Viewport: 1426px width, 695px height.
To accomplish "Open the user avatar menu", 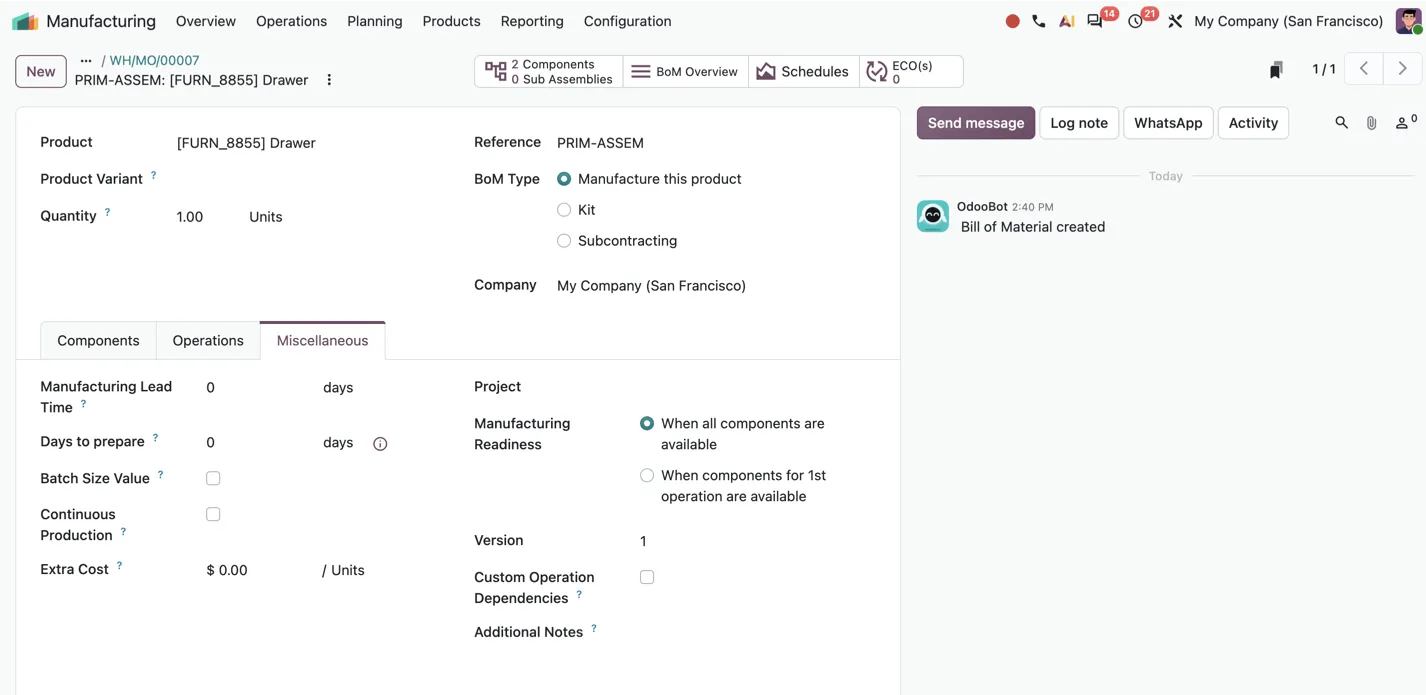I will pos(1409,21).
